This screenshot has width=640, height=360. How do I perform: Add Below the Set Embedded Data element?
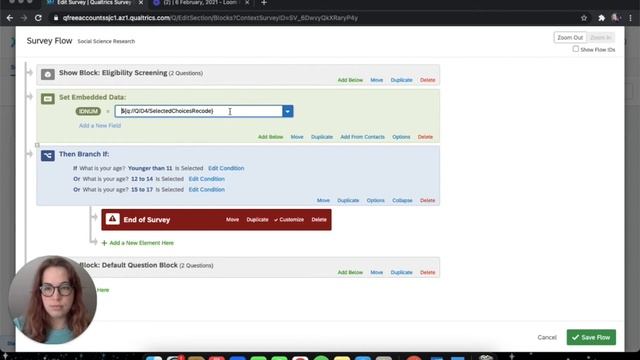point(271,137)
